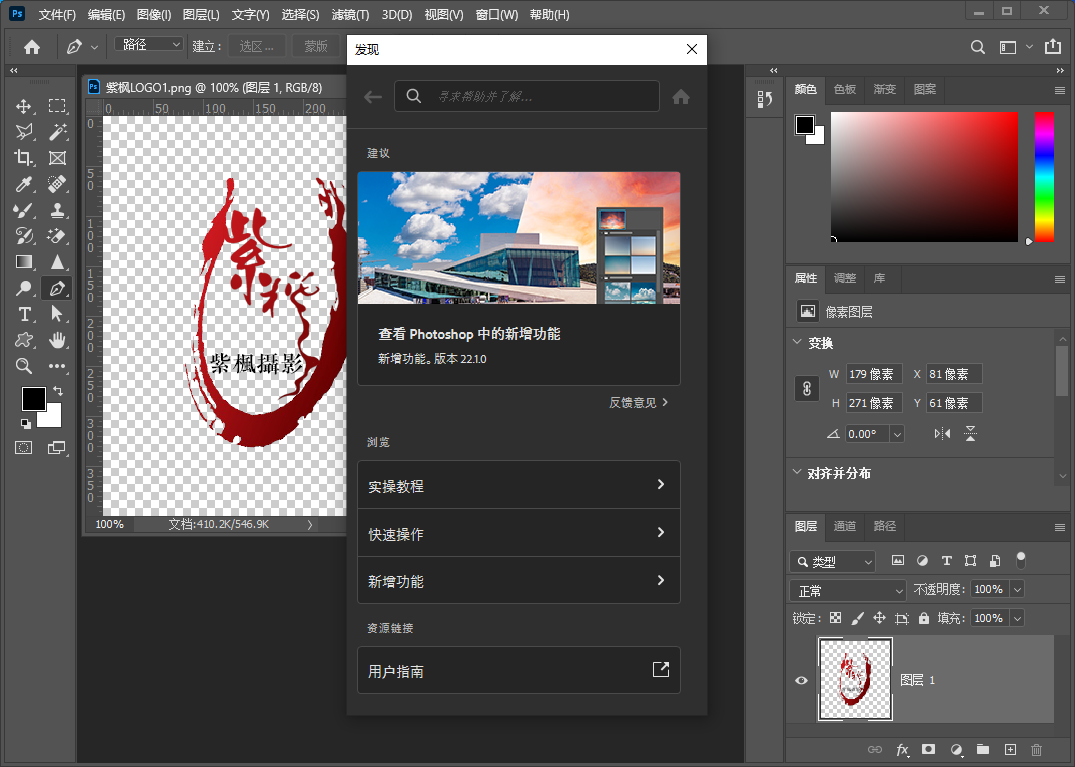The image size is (1075, 767).
Task: Toggle pixel layer filter
Action: coord(897,561)
